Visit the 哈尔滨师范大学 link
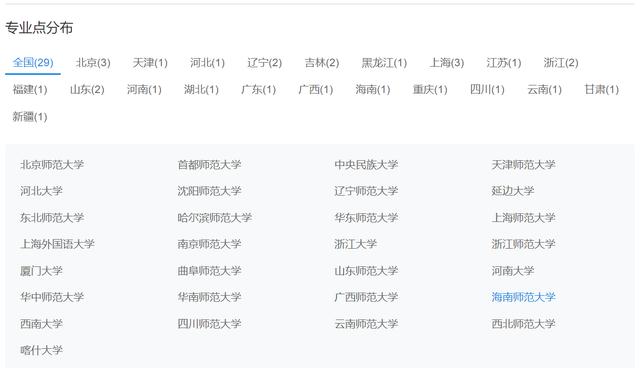 [x=214, y=217]
